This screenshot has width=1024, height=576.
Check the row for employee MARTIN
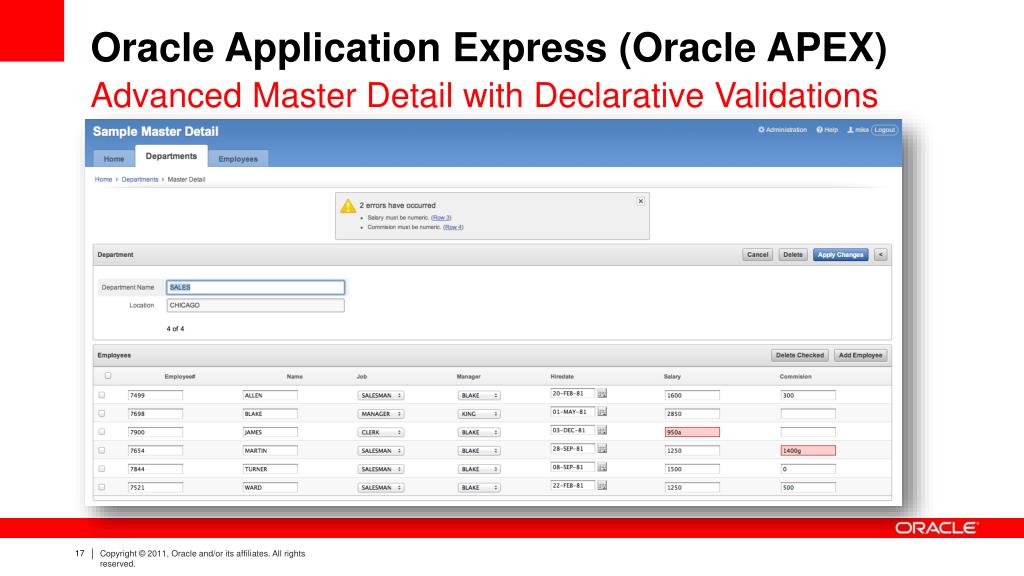click(102, 451)
